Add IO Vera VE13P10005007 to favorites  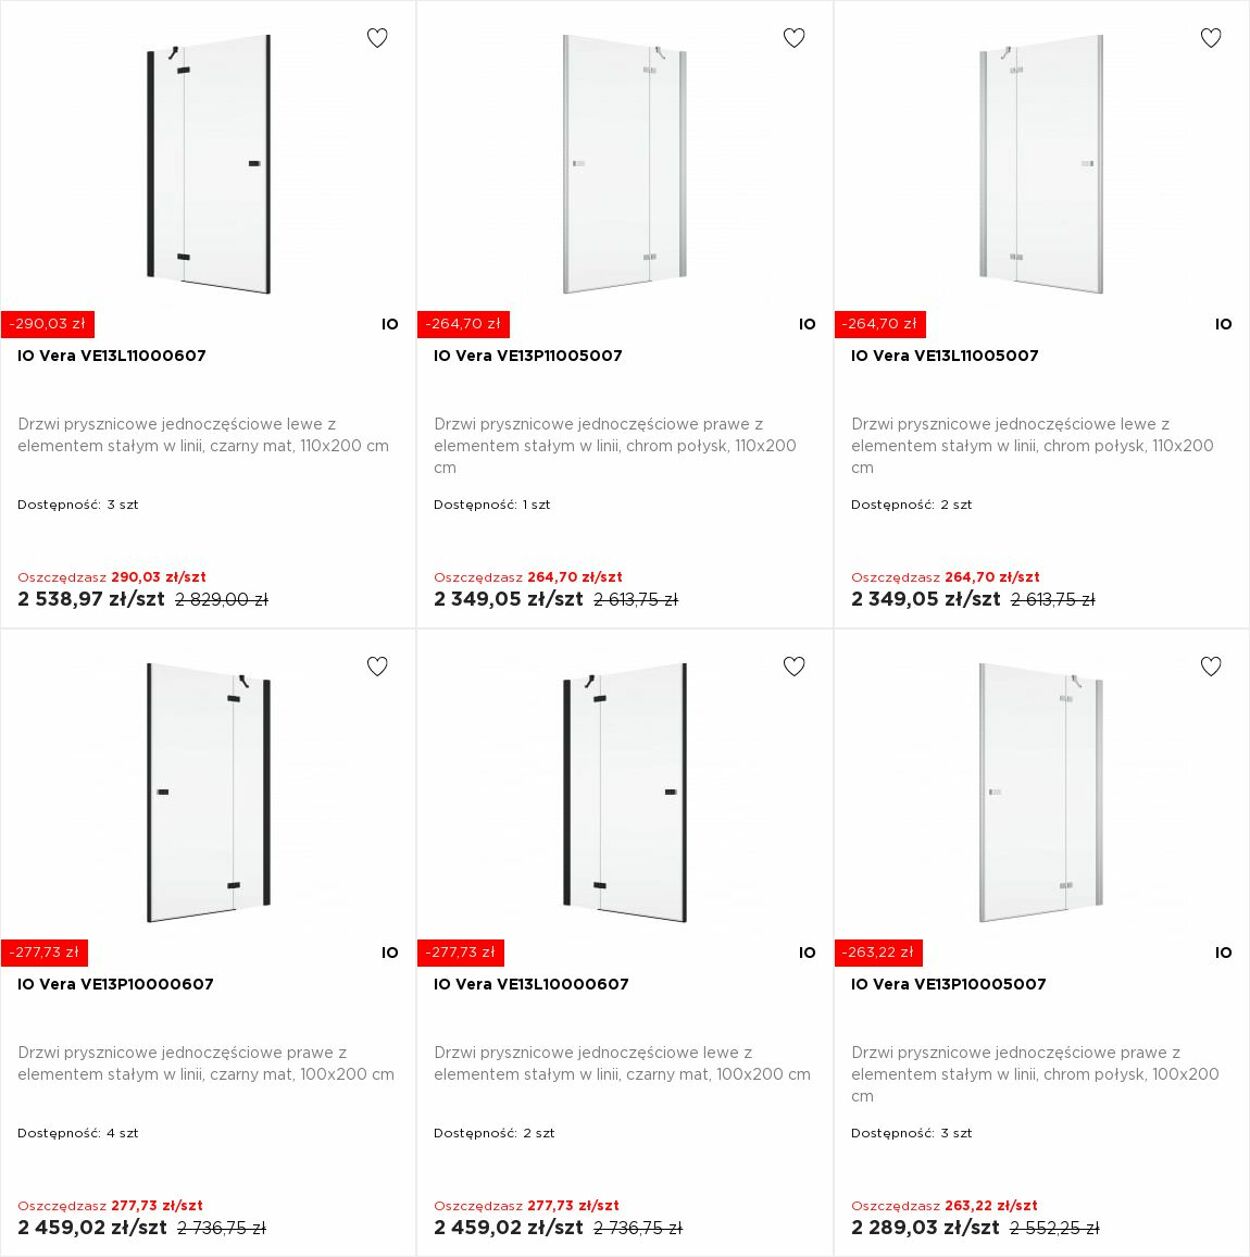point(1211,666)
